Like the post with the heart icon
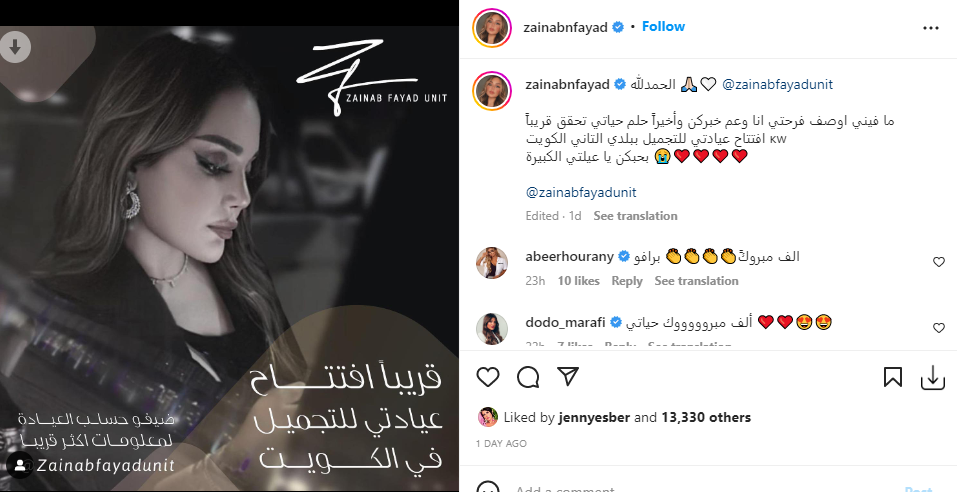 [488, 377]
